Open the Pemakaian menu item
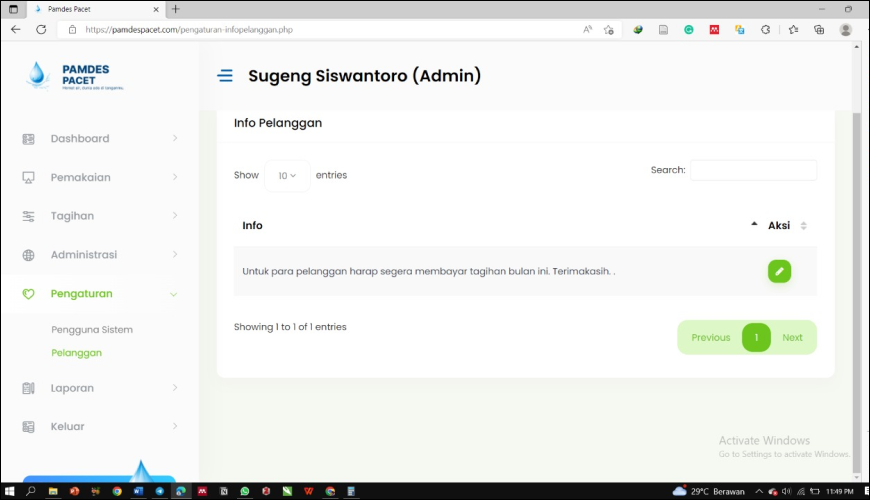The image size is (870, 500). [100, 178]
